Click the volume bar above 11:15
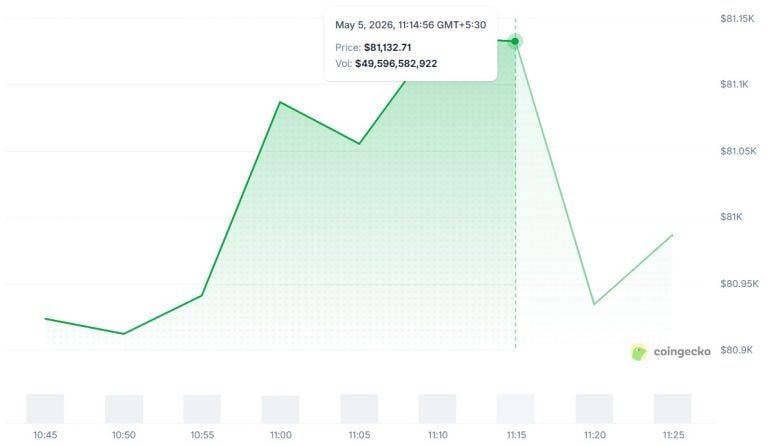The image size is (768, 446). pyautogui.click(x=516, y=408)
